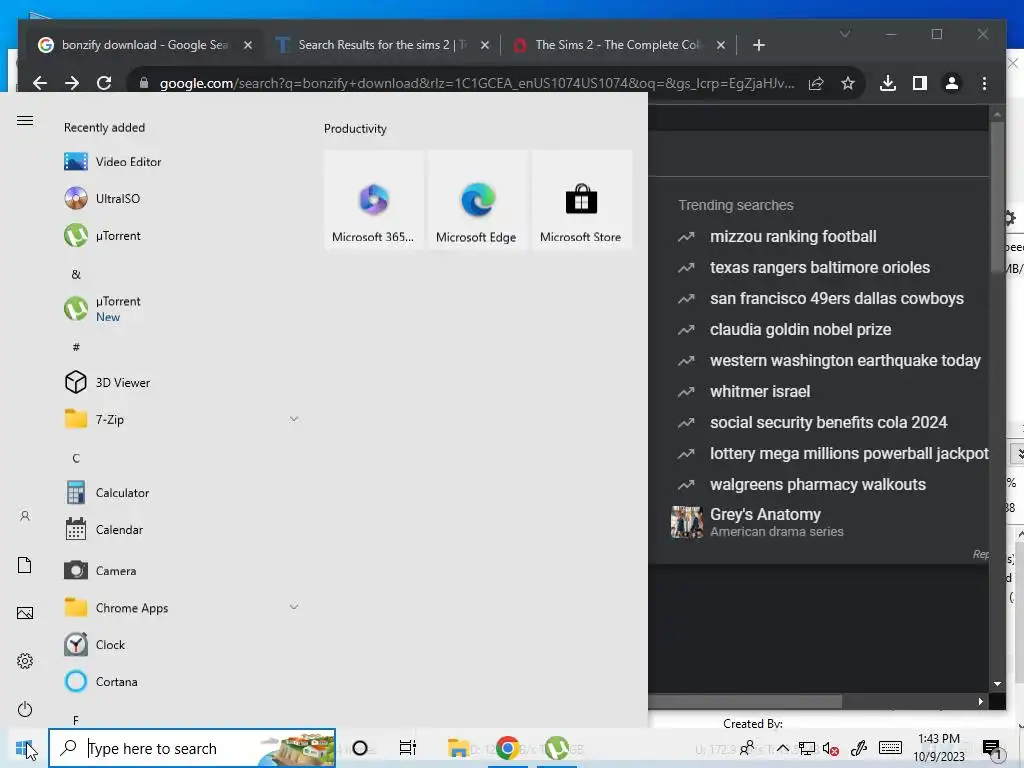Show hidden system tray icons
The height and width of the screenshot is (768, 1024).
(x=782, y=748)
